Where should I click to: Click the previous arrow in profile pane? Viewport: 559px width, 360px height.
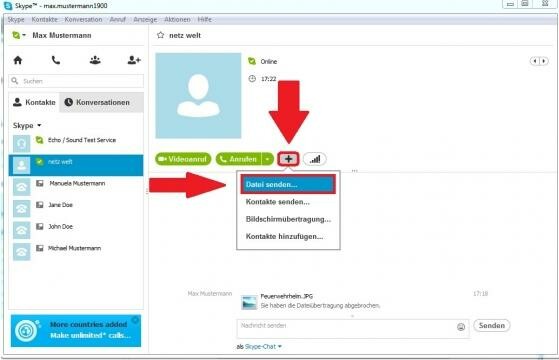[x=534, y=61]
